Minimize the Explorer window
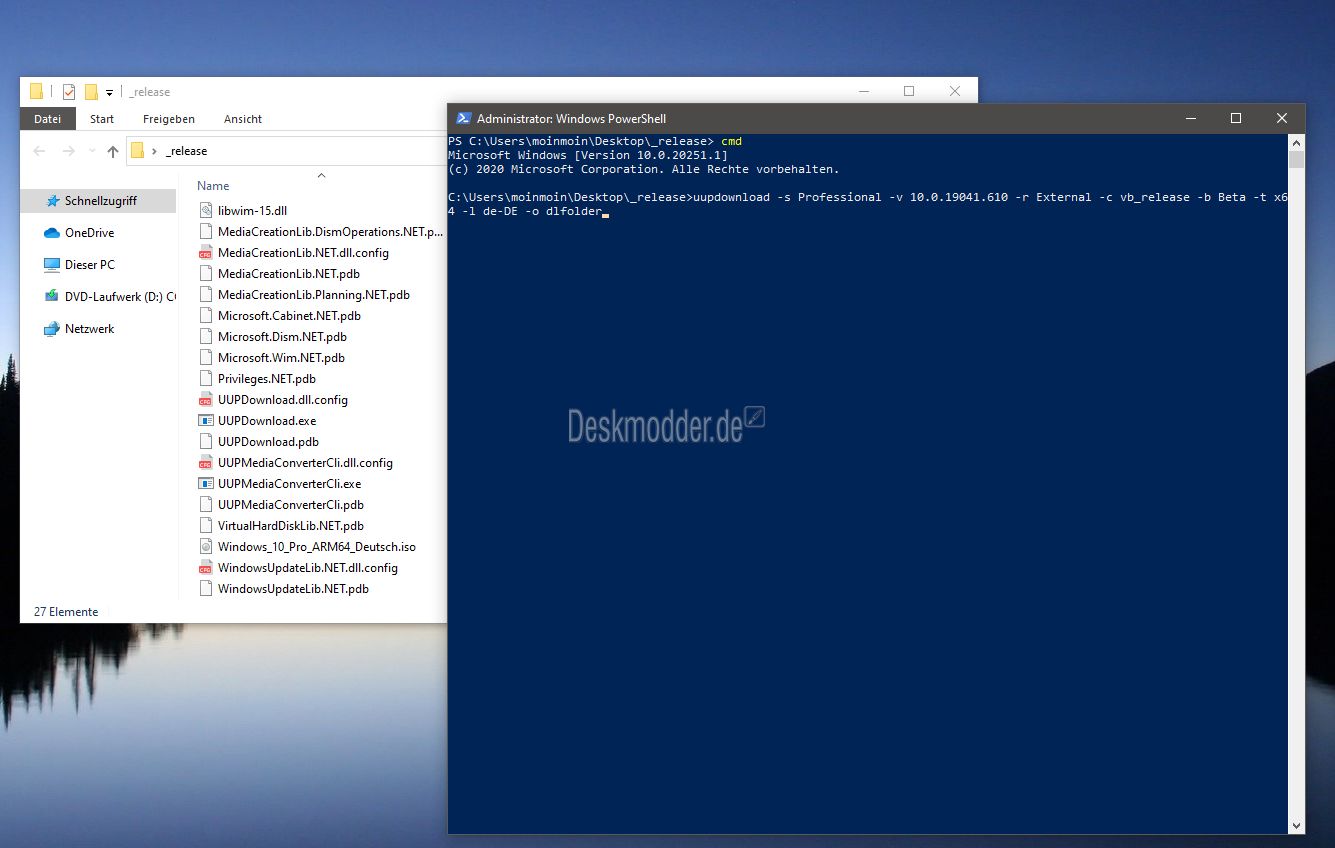The width and height of the screenshot is (1335, 848). pos(863,91)
